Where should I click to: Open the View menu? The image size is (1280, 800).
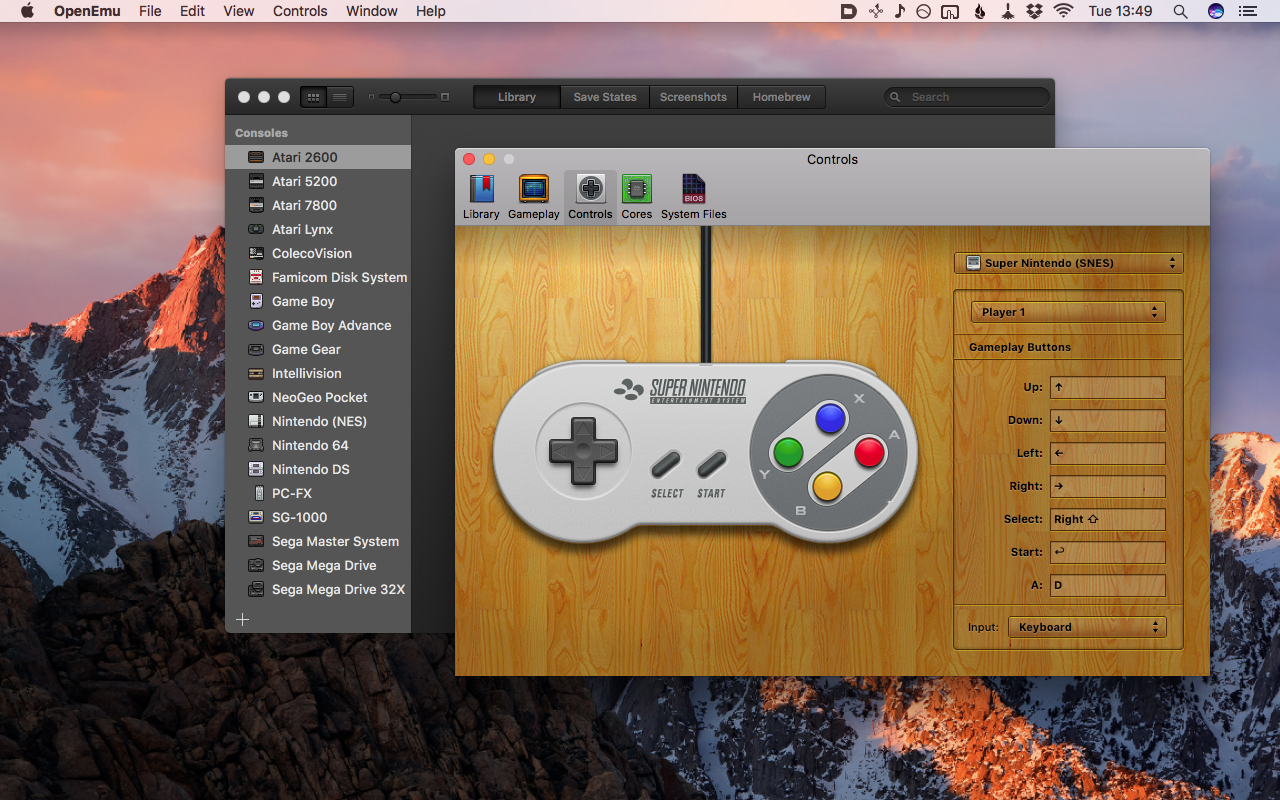click(239, 11)
